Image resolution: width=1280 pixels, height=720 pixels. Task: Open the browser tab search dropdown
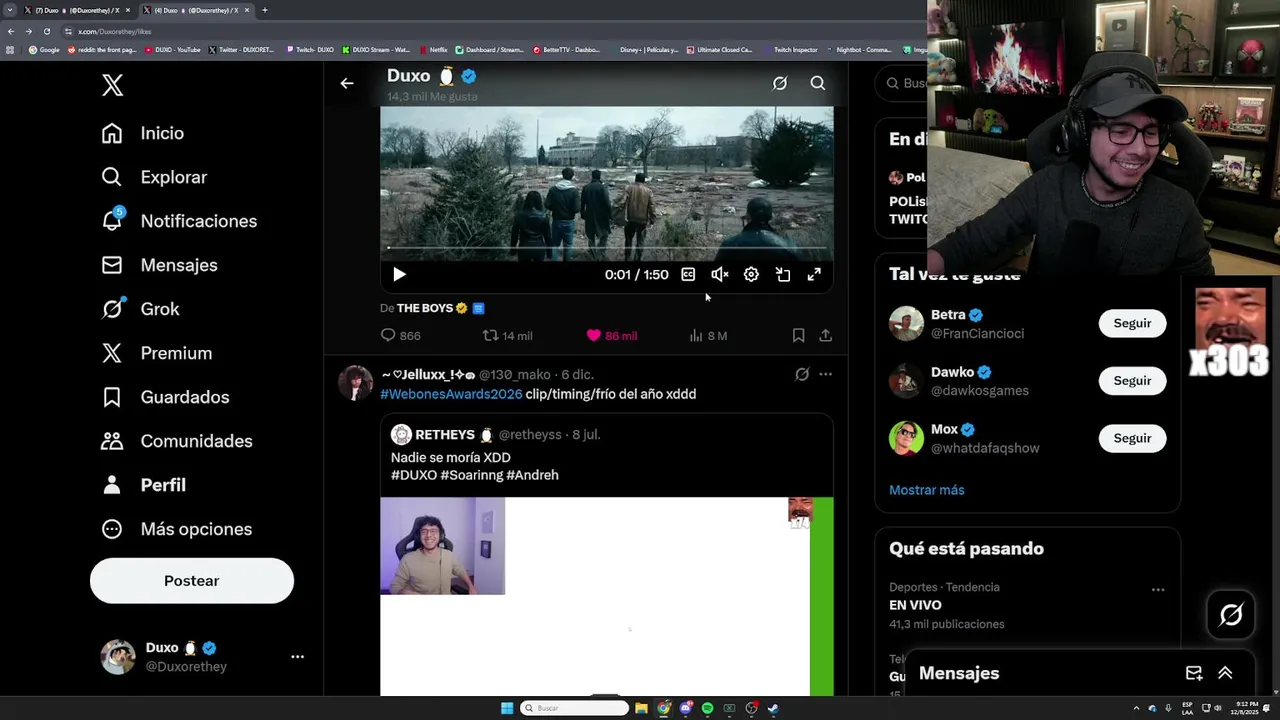pyautogui.click(x=10, y=10)
